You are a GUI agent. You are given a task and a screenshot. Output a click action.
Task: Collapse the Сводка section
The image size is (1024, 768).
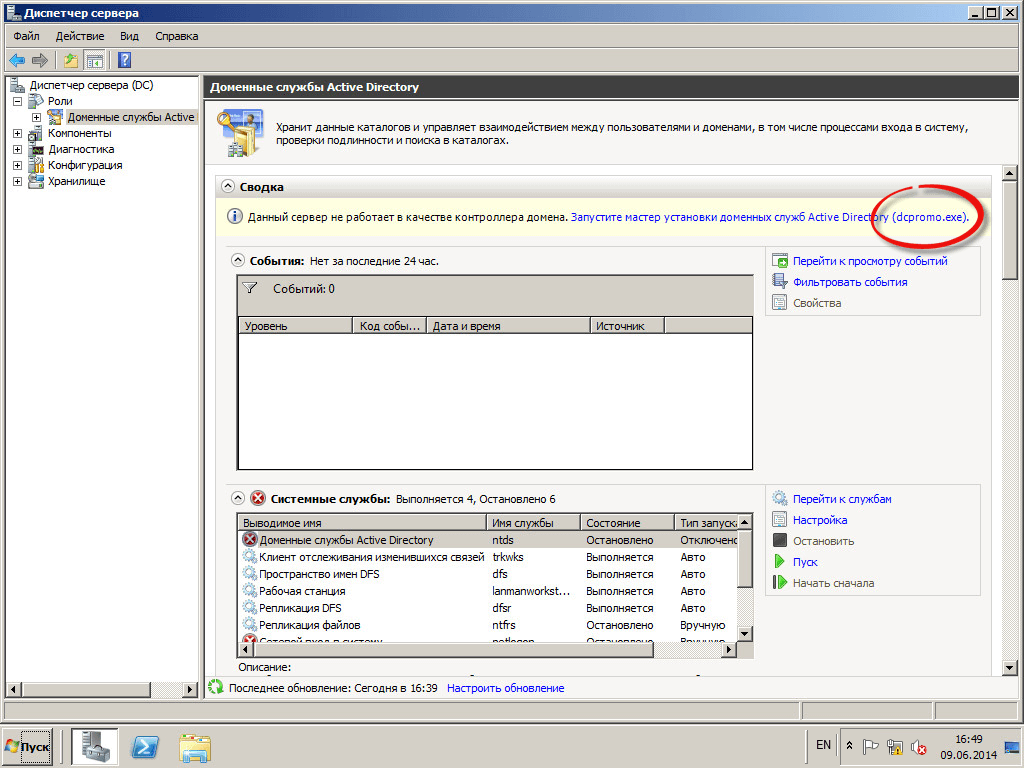click(x=228, y=187)
